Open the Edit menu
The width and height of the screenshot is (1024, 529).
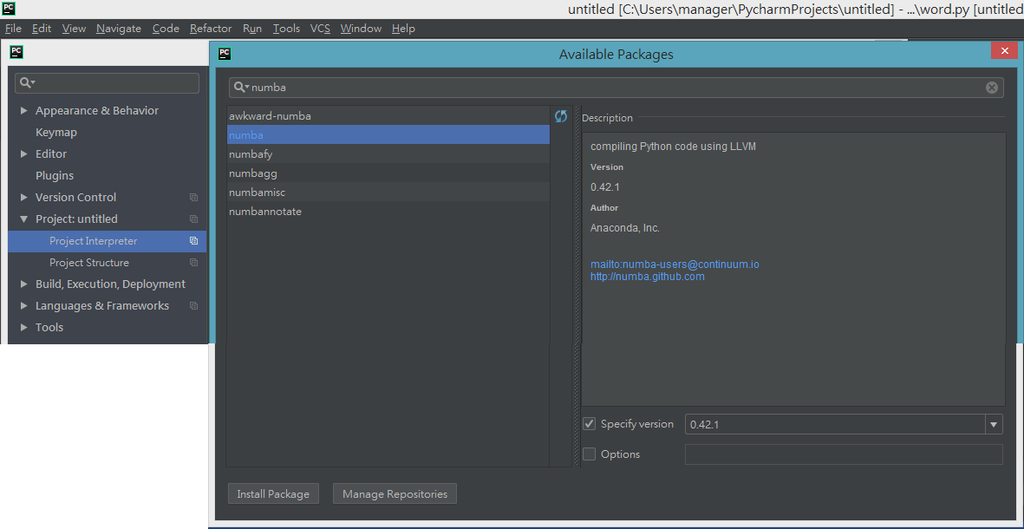click(41, 29)
